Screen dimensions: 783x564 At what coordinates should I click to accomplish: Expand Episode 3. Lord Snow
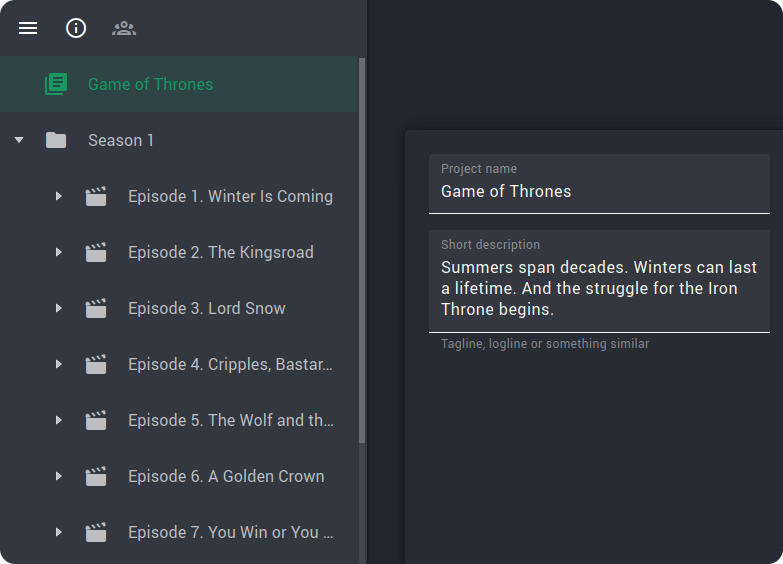(58, 308)
